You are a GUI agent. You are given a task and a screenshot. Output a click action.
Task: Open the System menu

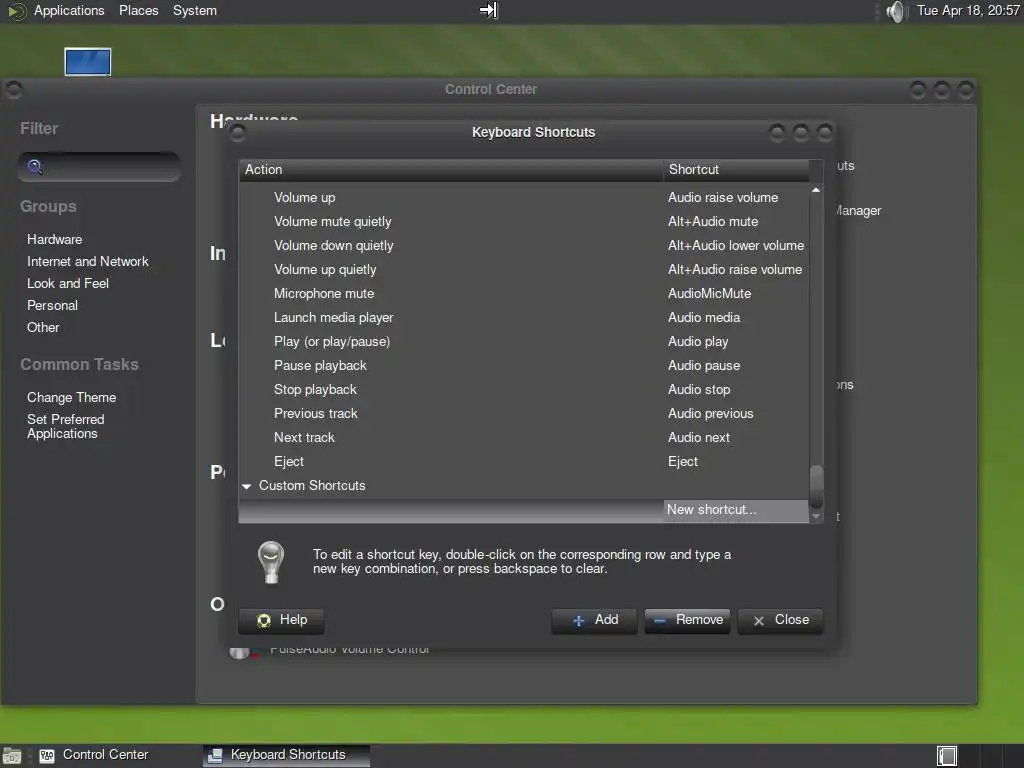click(x=195, y=10)
